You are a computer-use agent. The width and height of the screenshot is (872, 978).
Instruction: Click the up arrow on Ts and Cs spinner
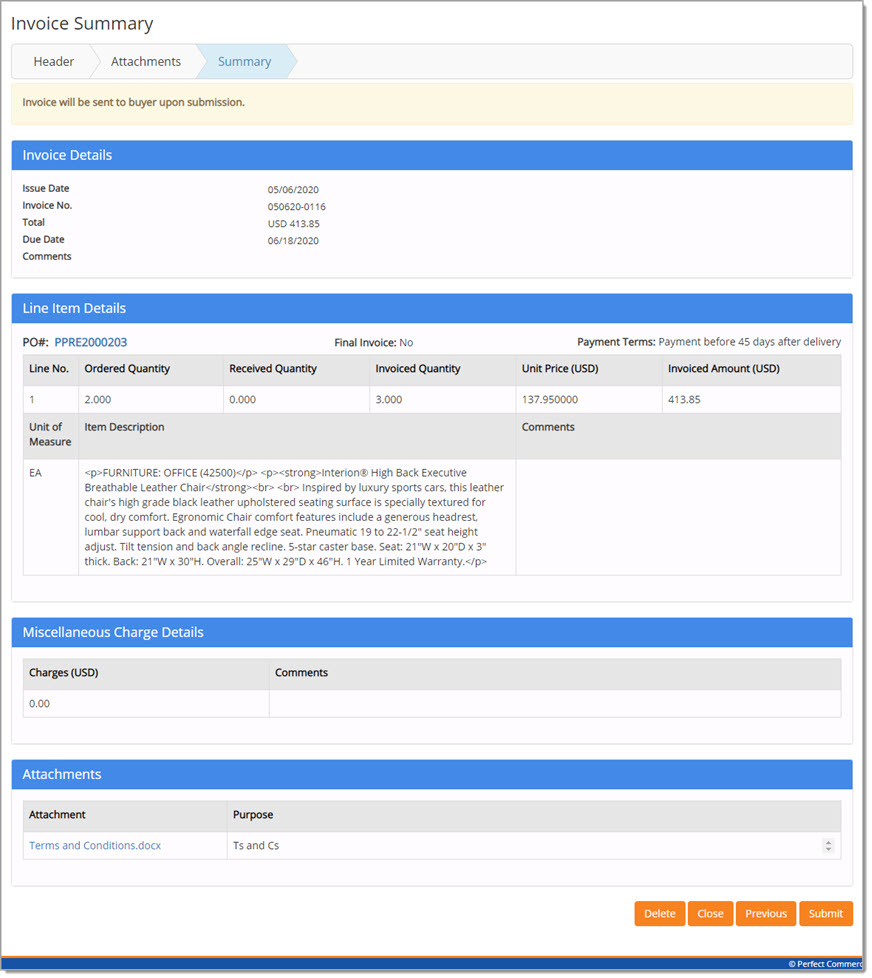[x=828, y=841]
